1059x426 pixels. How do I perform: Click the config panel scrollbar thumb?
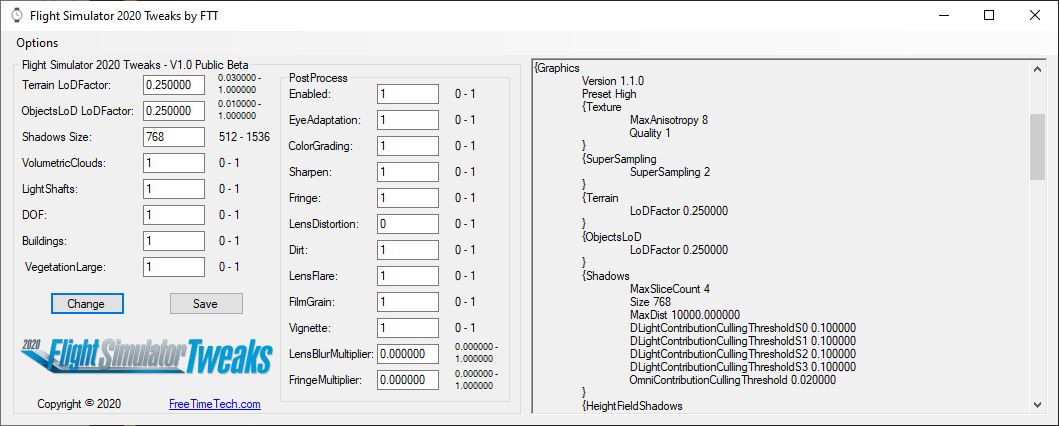click(x=1037, y=147)
